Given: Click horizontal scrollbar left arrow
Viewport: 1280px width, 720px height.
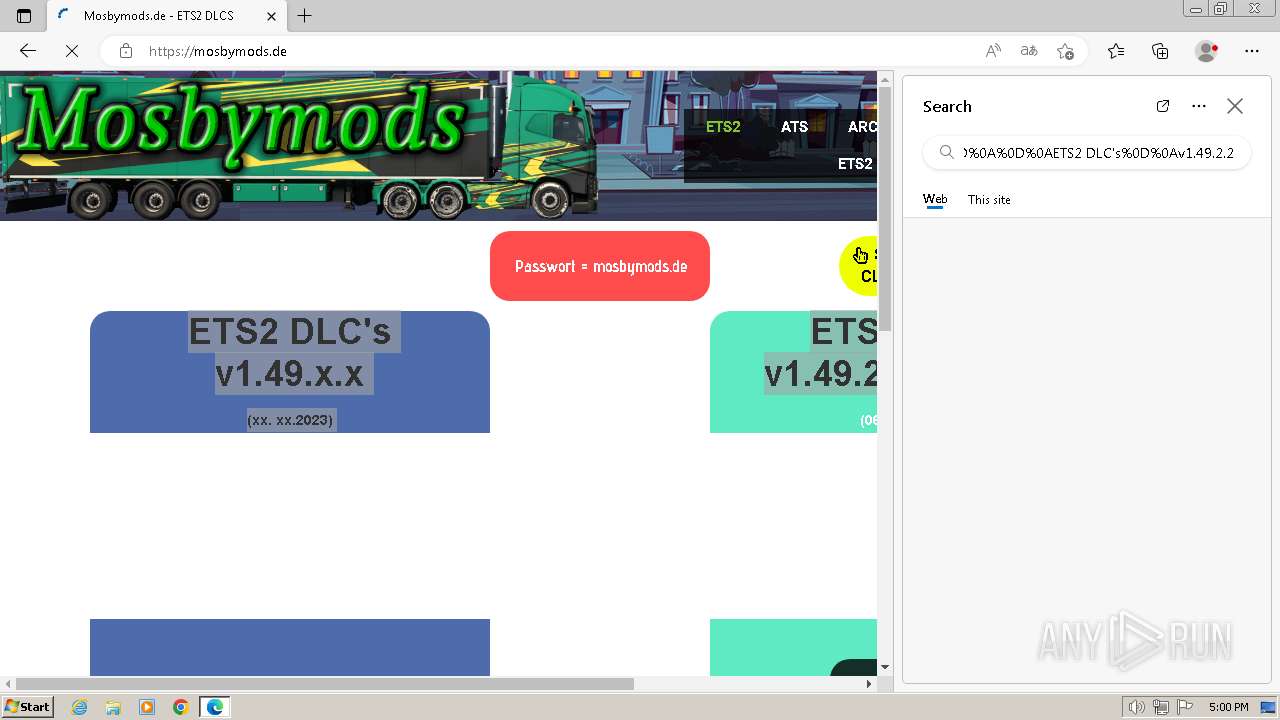Looking at the screenshot, I should 7,684.
